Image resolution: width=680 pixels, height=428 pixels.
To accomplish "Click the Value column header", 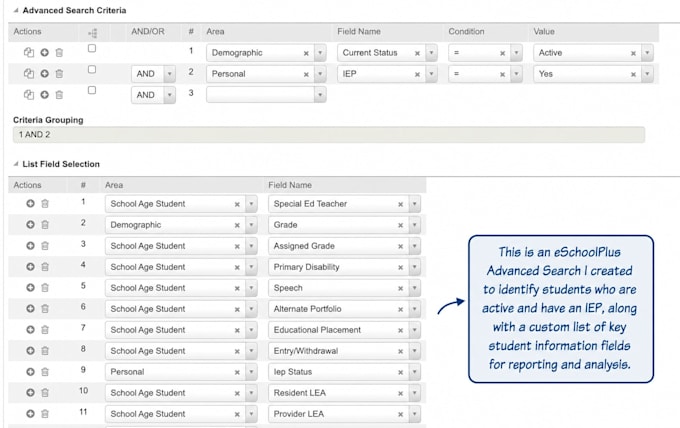I will click(544, 31).
